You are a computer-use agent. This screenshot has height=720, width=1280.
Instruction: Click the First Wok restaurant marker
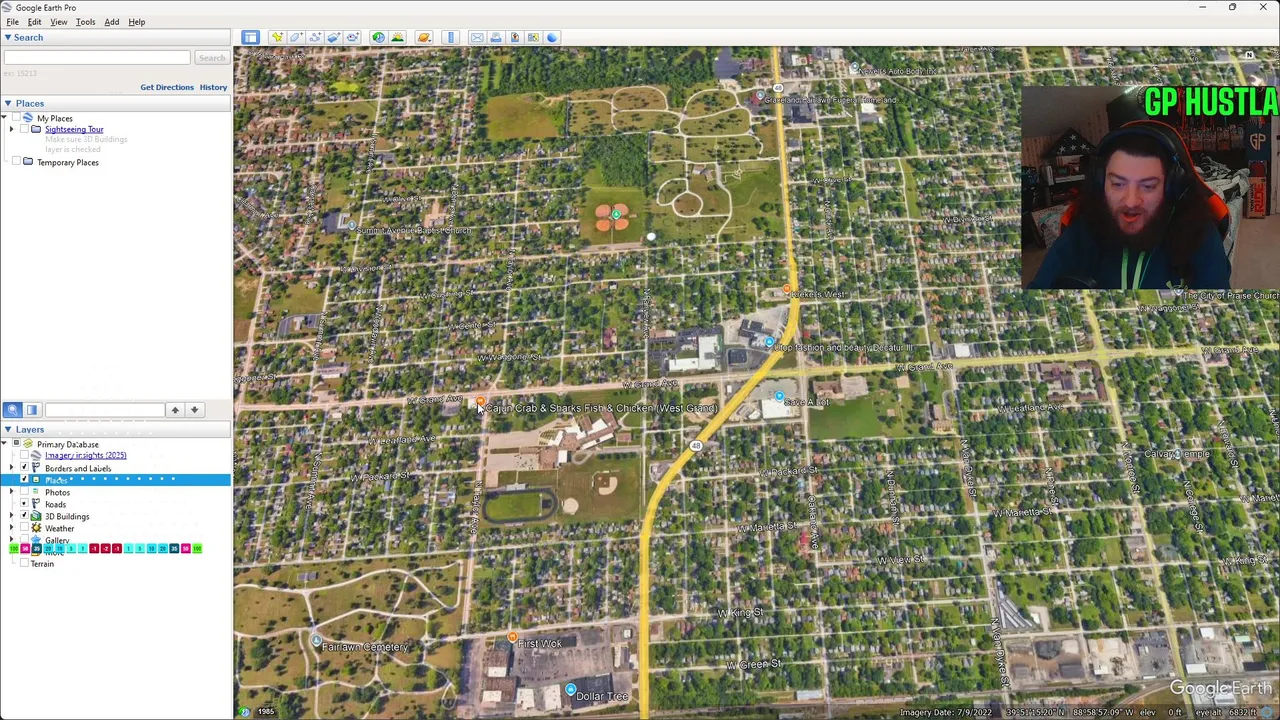coord(512,637)
